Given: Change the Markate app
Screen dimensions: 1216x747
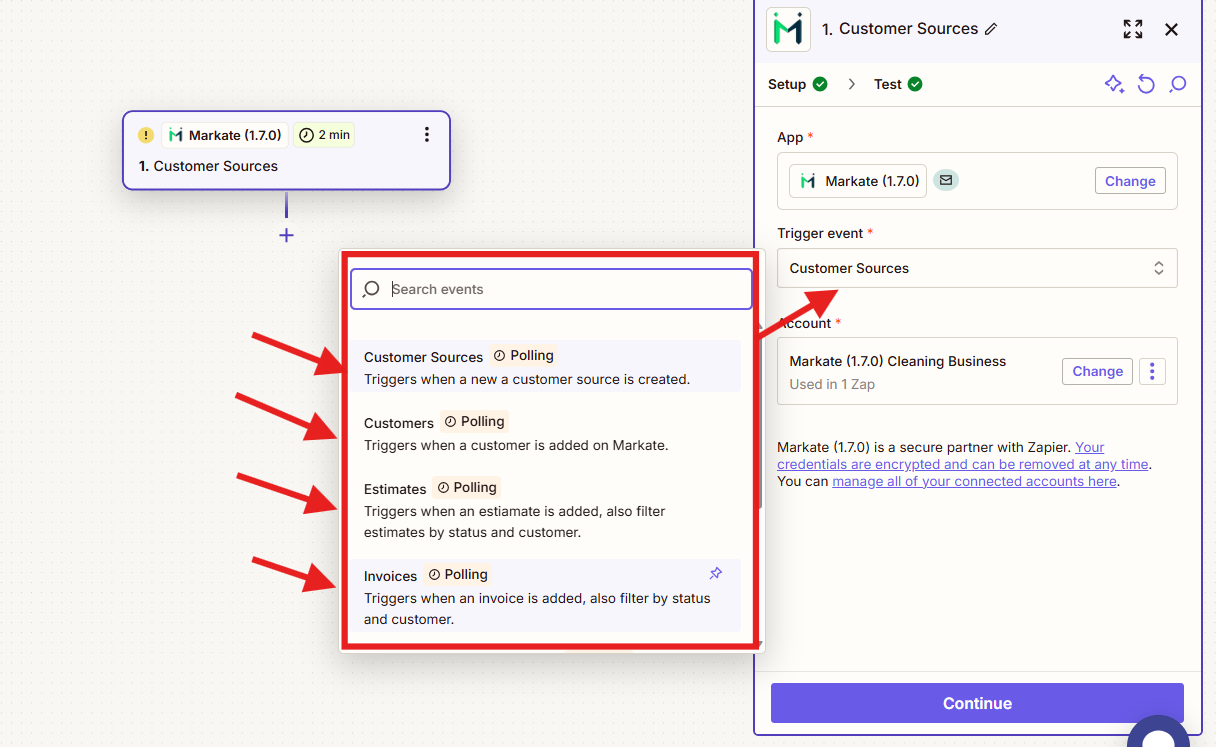Looking at the screenshot, I should 1130,181.
